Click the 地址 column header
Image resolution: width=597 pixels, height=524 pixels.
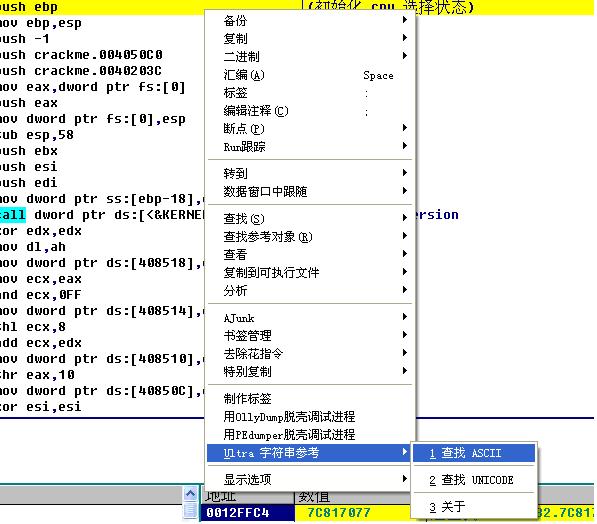click(247, 497)
